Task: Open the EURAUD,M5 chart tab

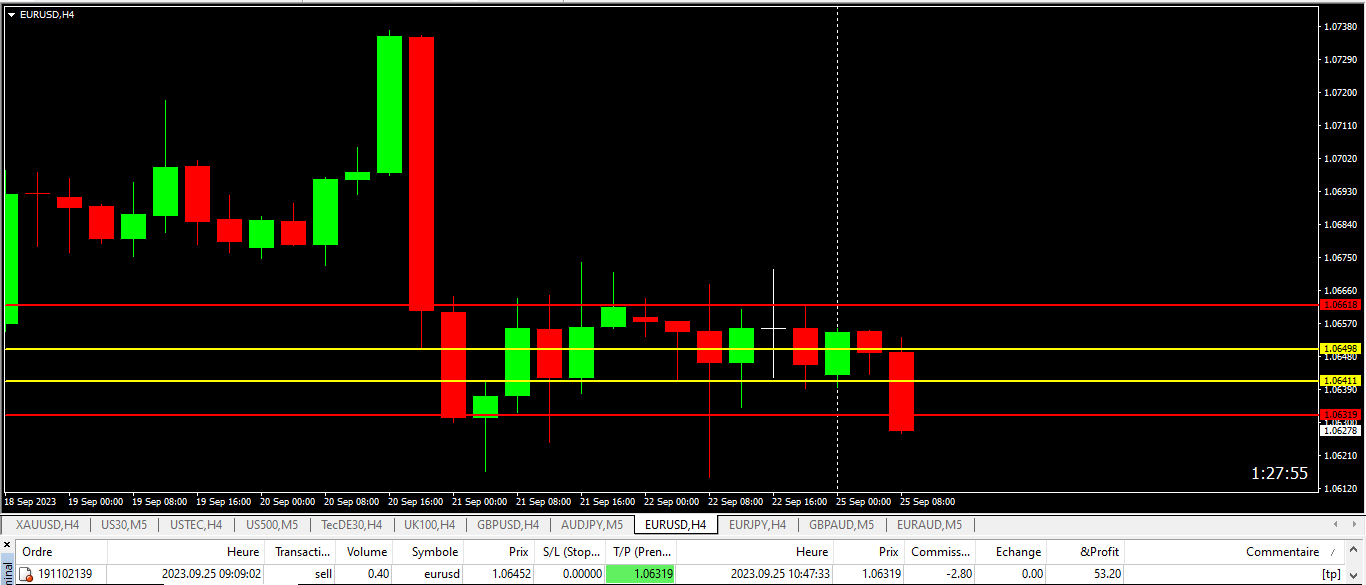Action: (x=929, y=524)
